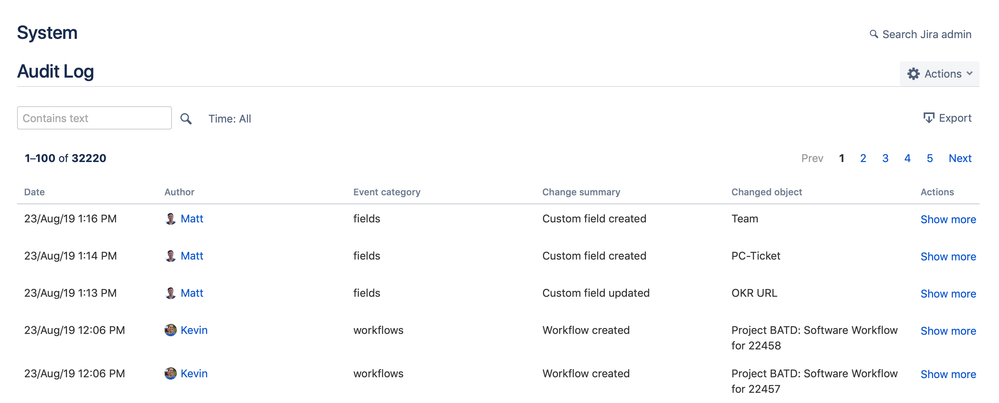This screenshot has height=403, width=999.
Task: Open Matt's profile in the 1:13 PM row
Action: point(192,293)
